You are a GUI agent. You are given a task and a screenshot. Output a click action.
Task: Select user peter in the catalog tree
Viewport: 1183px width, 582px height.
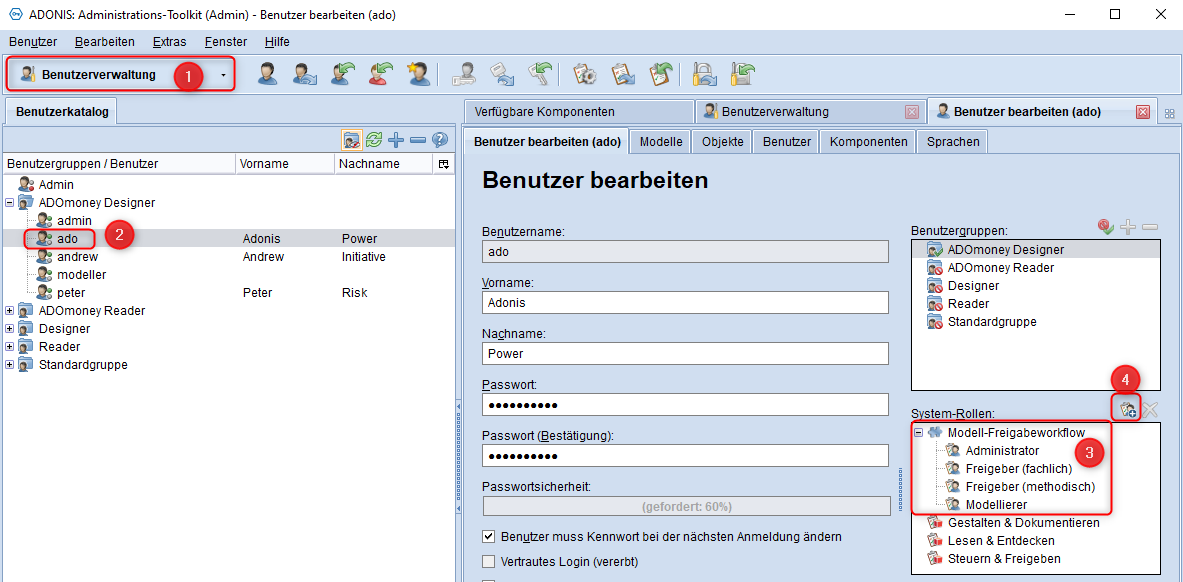(71, 293)
